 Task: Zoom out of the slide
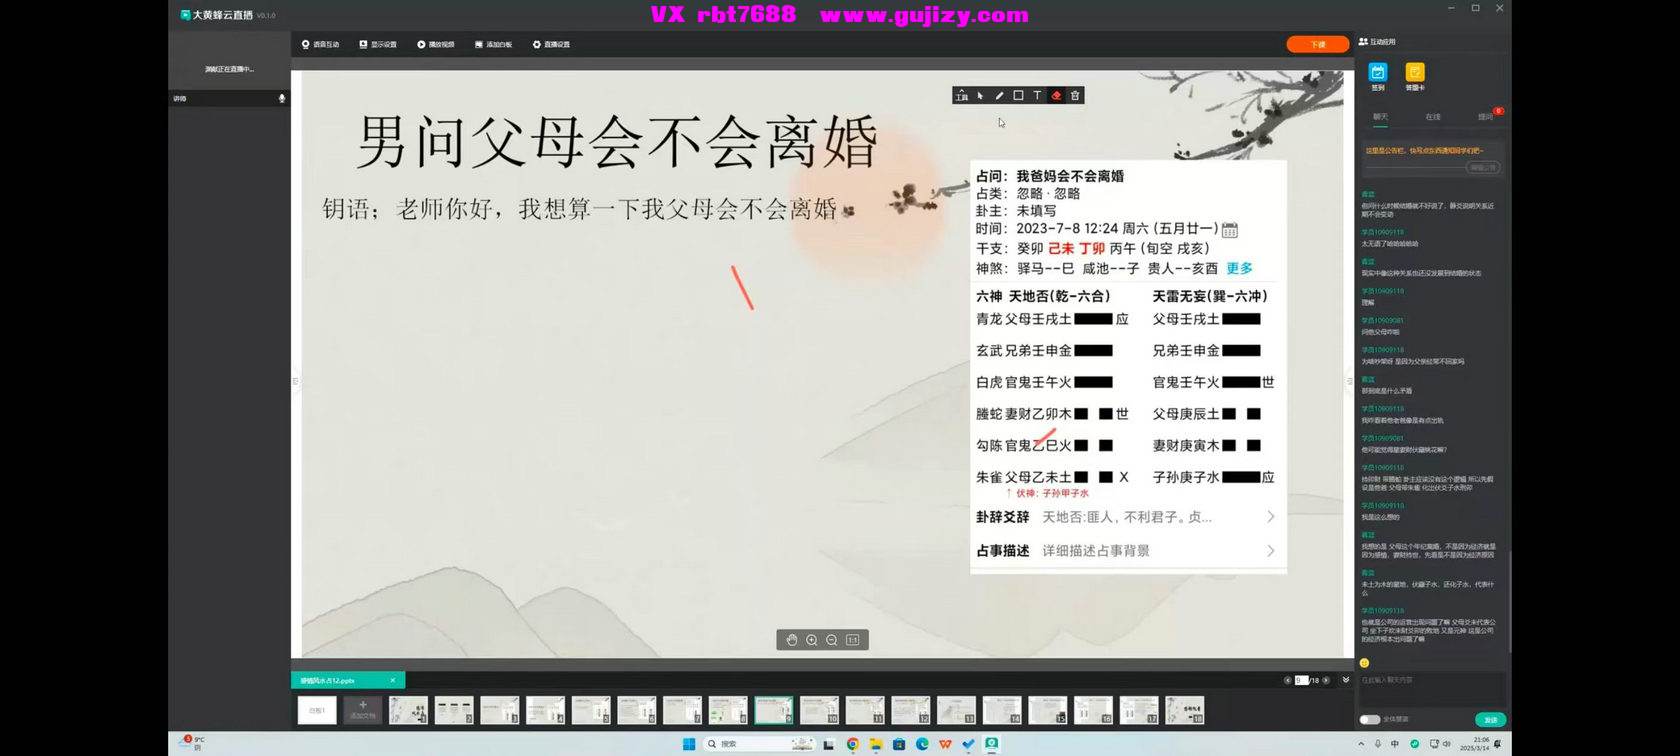point(832,640)
